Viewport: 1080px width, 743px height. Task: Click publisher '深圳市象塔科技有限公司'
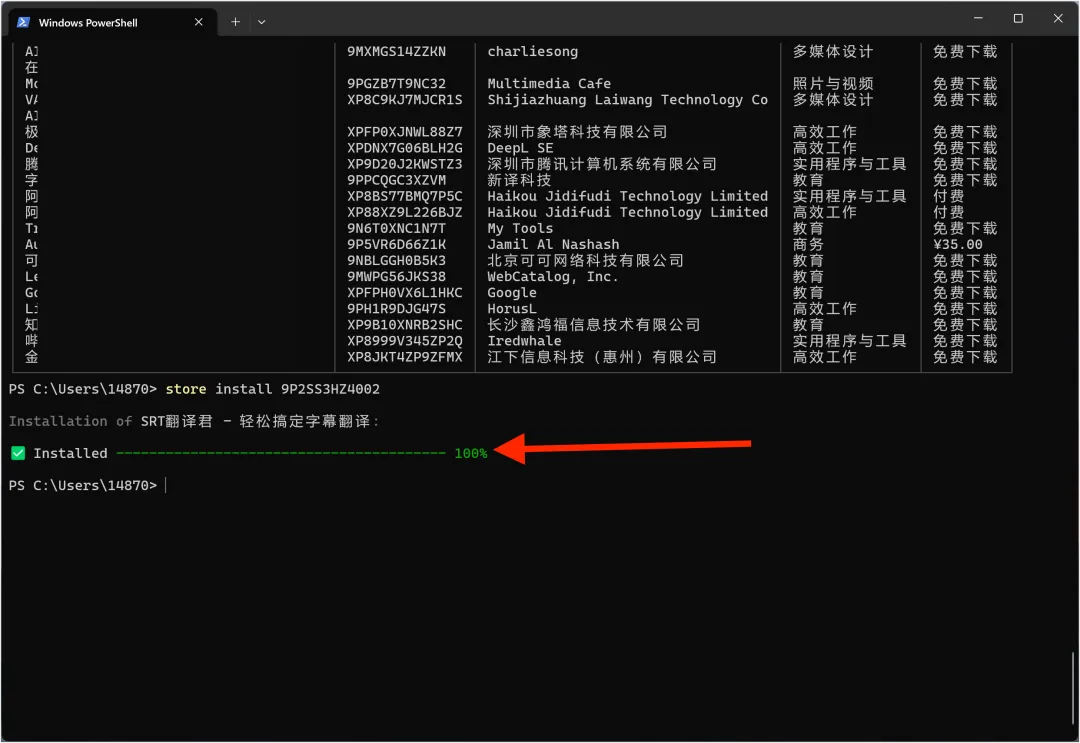click(x=577, y=132)
